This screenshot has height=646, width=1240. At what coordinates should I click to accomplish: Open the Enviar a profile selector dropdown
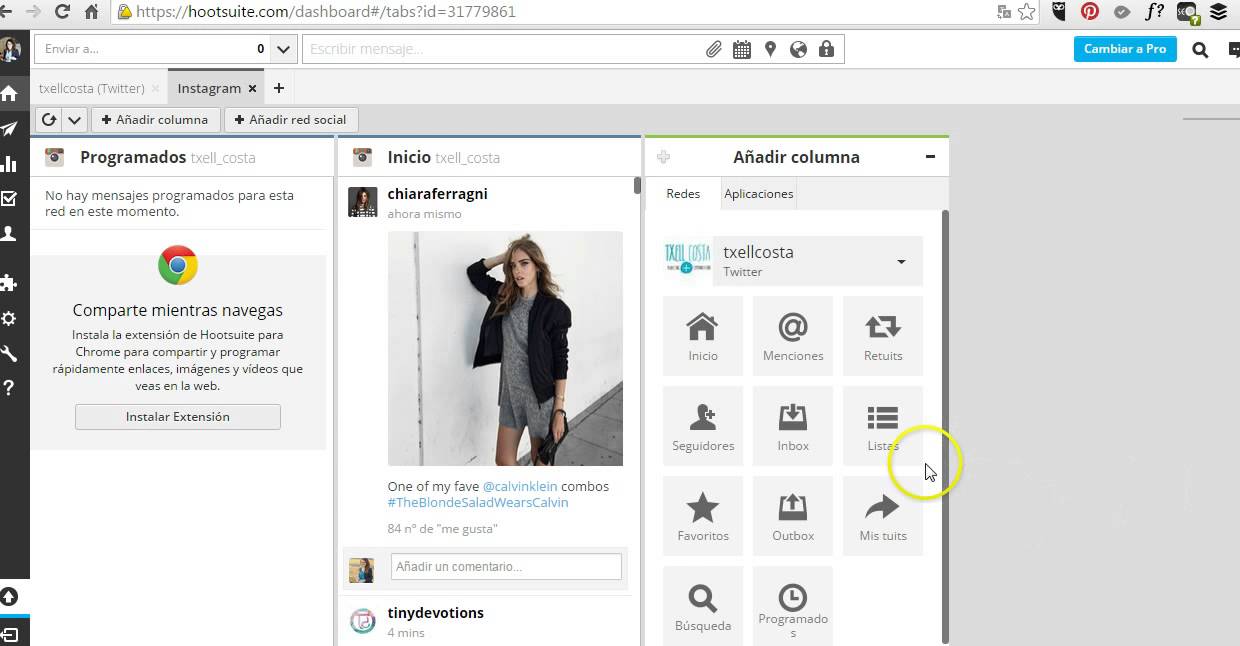click(283, 49)
